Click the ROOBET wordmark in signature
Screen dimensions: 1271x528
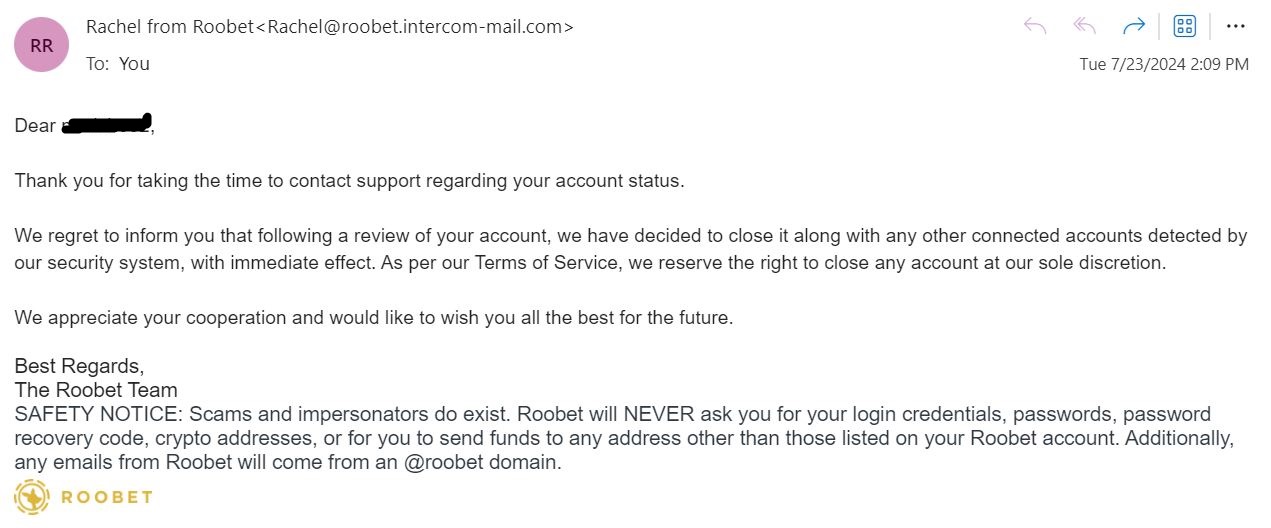[107, 497]
